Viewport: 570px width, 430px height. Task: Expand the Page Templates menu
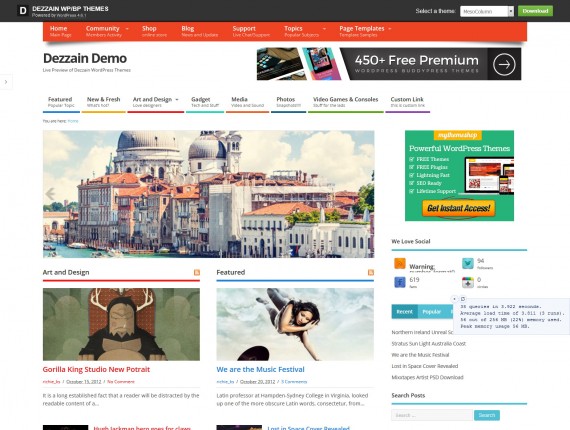(390, 28)
